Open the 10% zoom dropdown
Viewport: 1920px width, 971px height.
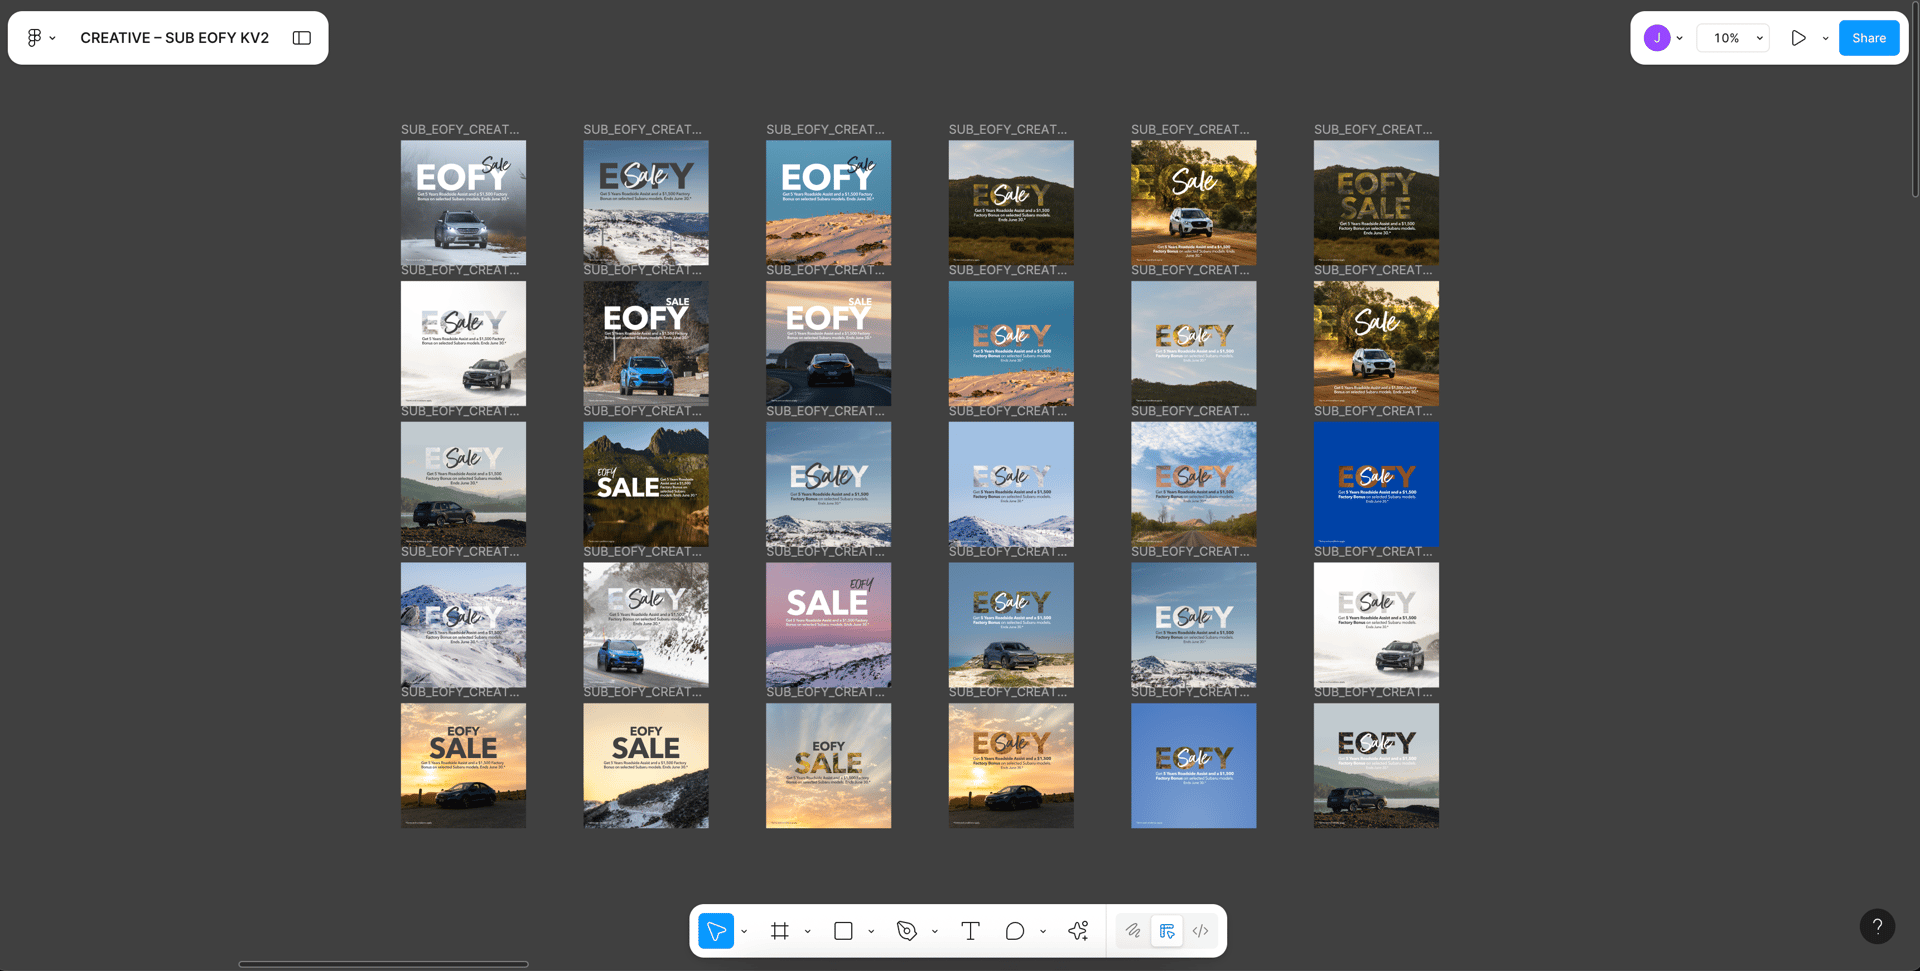[1734, 38]
